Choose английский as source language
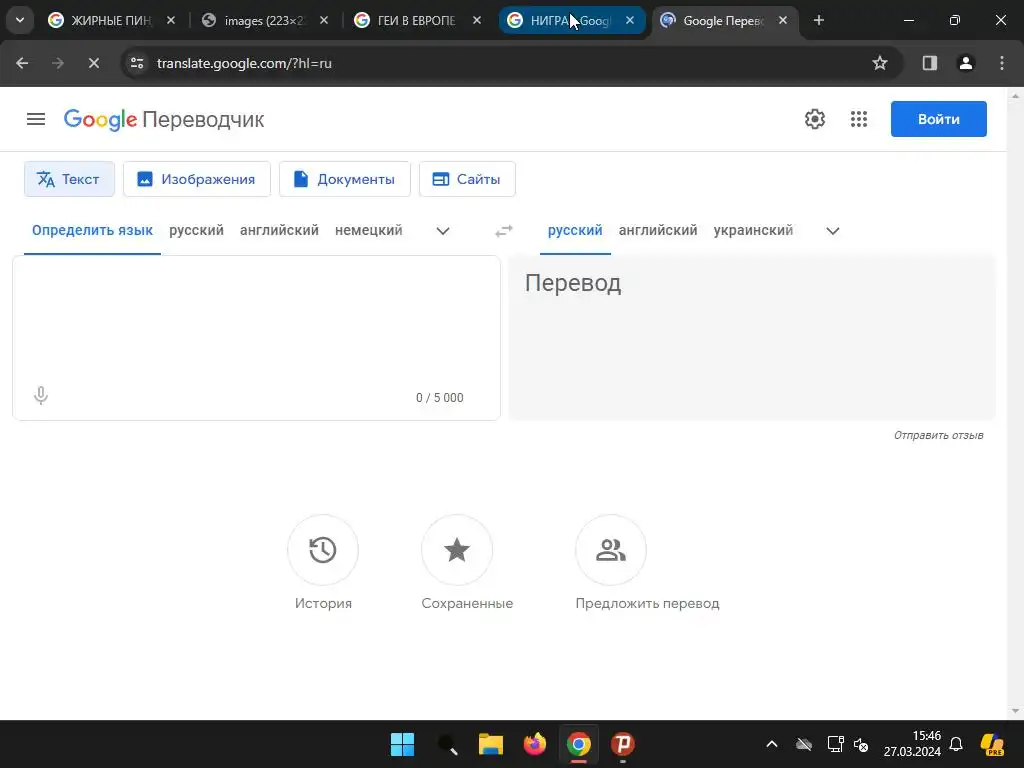Screen dimensions: 1024x768 tap(279, 231)
